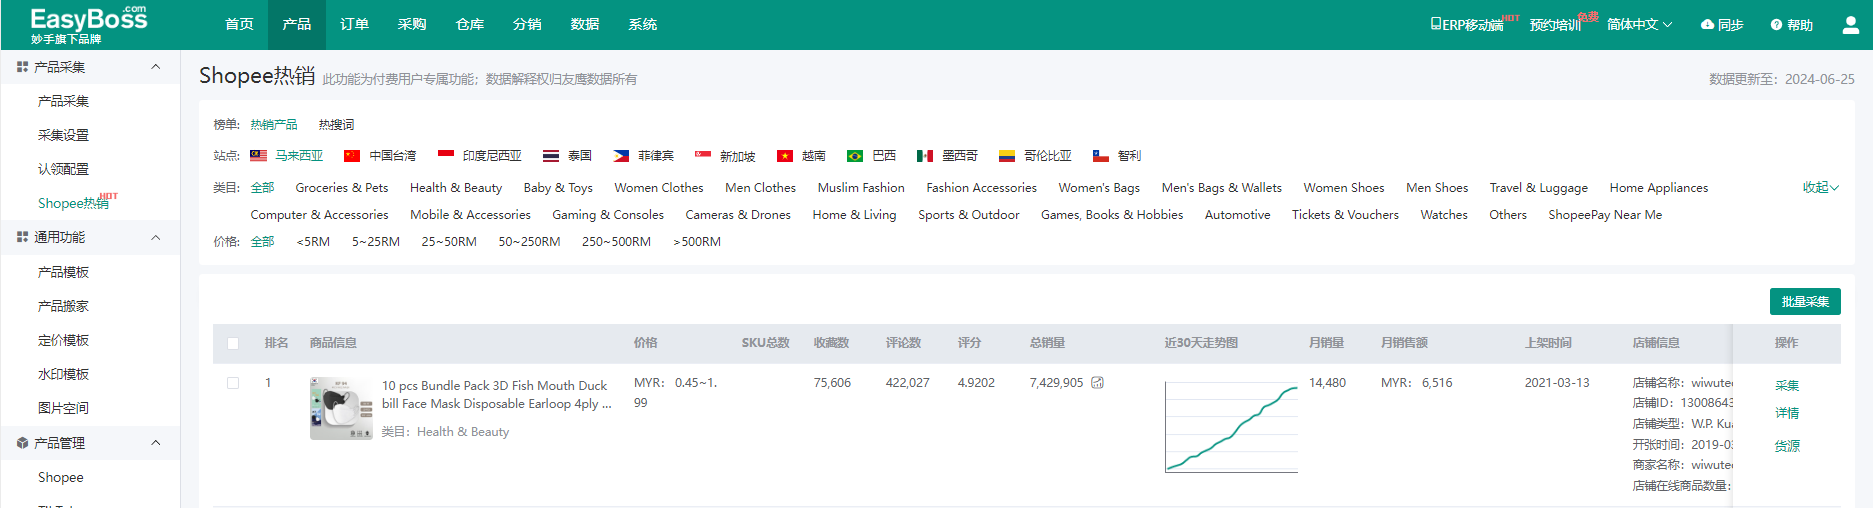This screenshot has width=1873, height=508.
Task: Open the 订单 top menu
Action: coord(354,25)
